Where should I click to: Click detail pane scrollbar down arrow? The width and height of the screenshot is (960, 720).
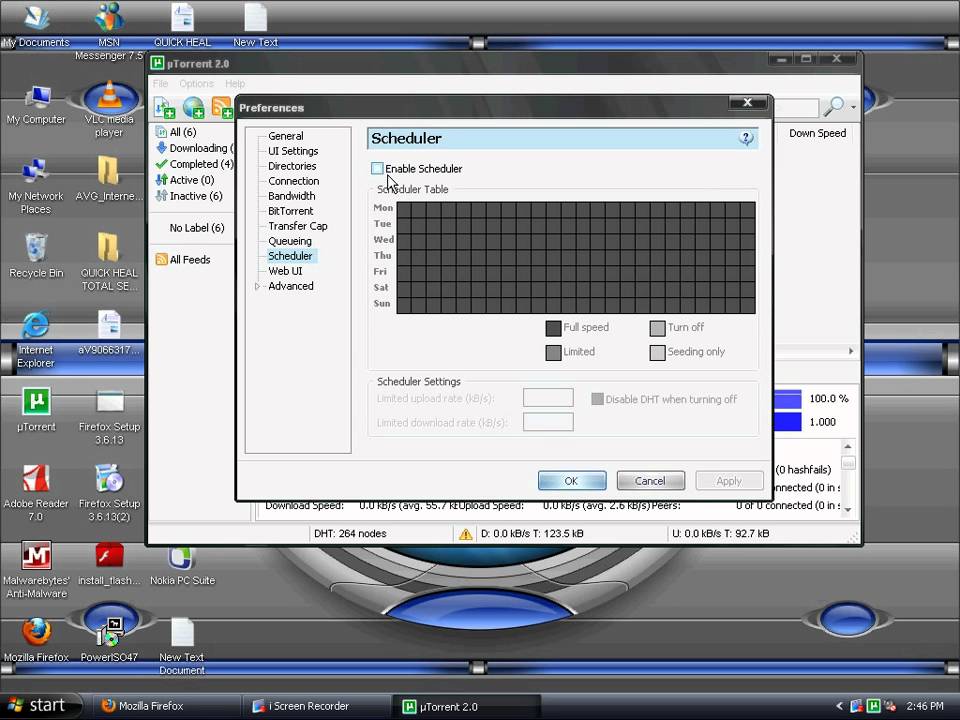click(x=848, y=509)
